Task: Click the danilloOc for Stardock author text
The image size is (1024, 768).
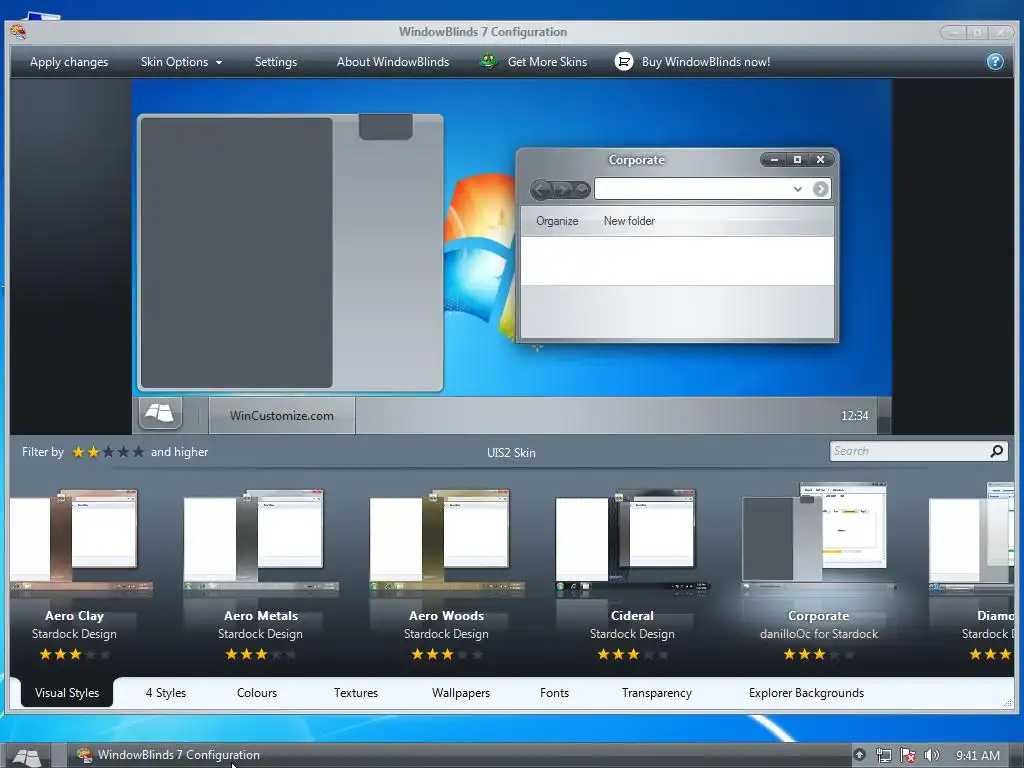Action: [x=819, y=633]
